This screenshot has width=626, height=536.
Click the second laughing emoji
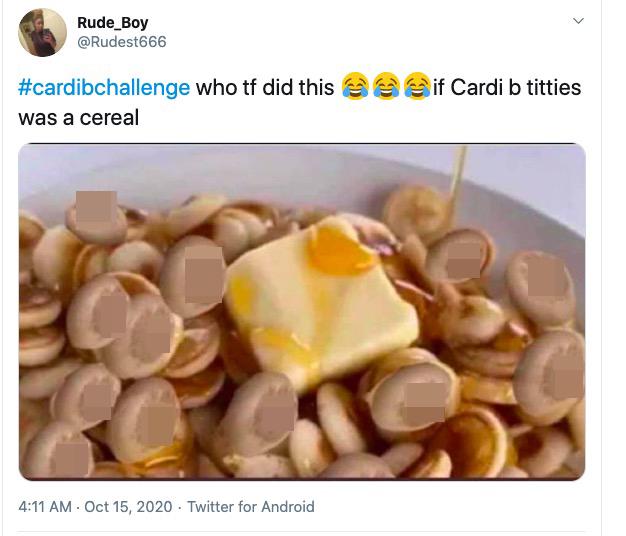click(386, 86)
